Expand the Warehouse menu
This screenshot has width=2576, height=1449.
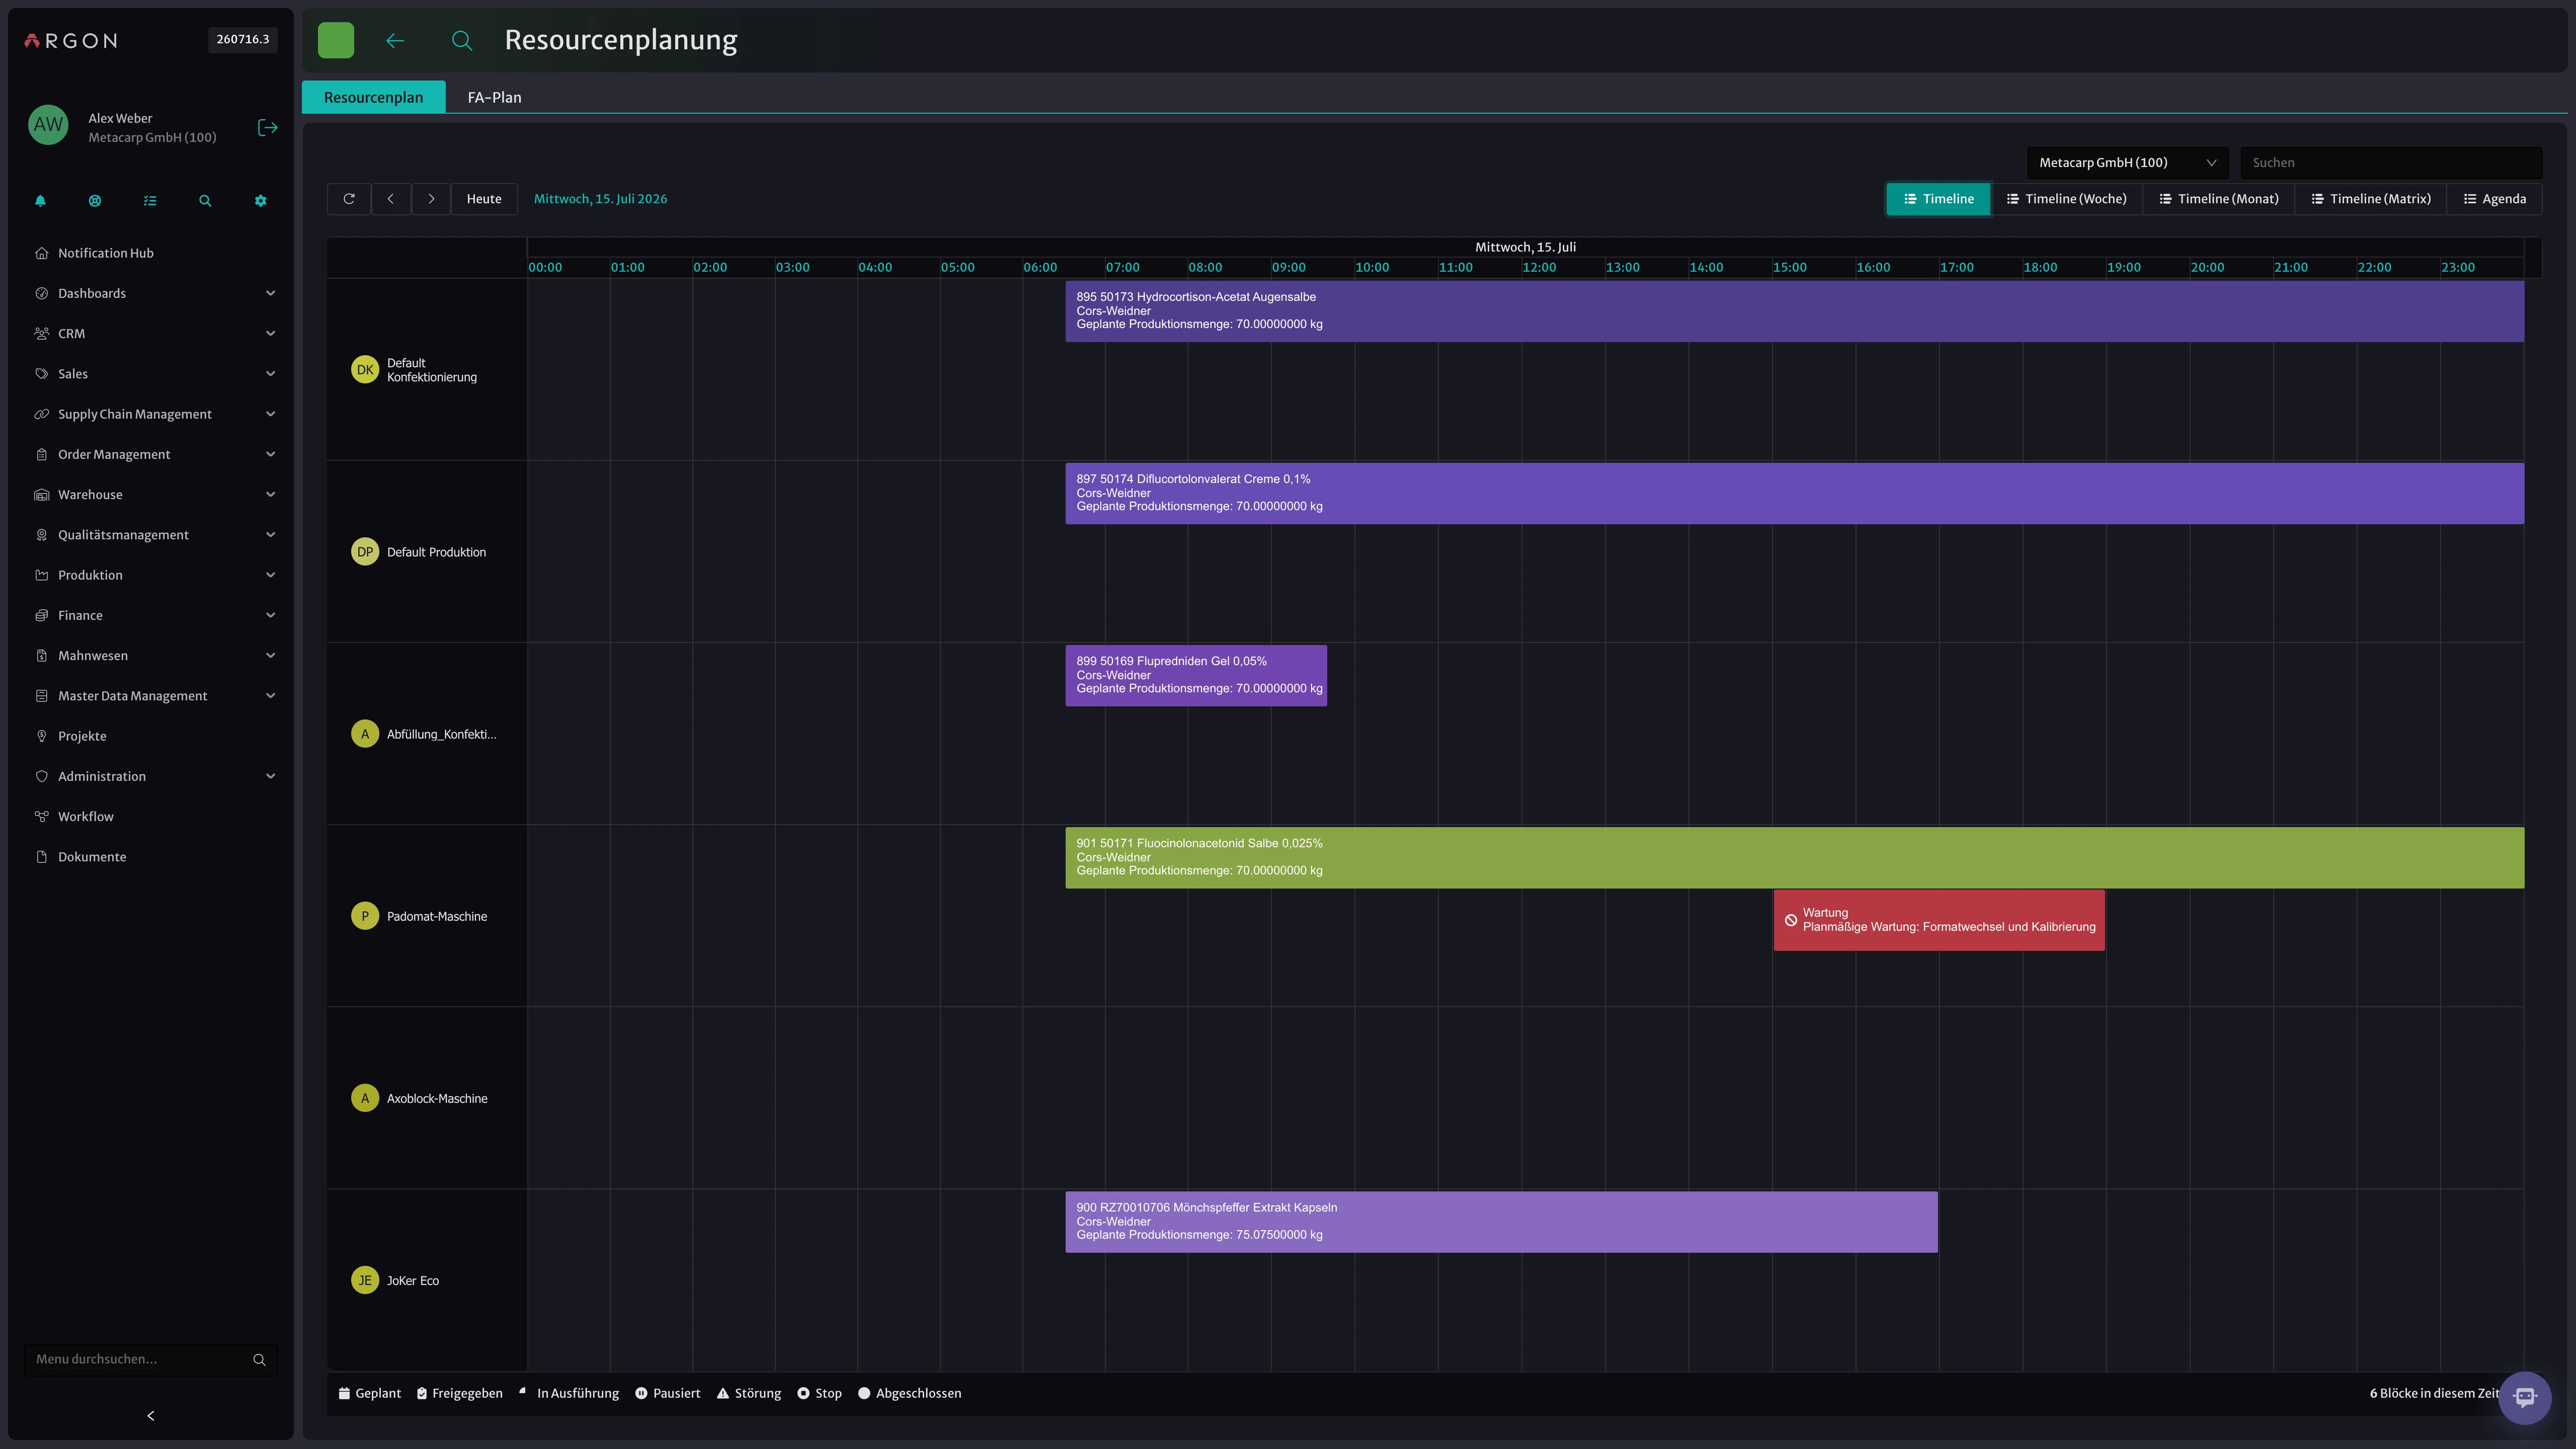click(x=151, y=495)
